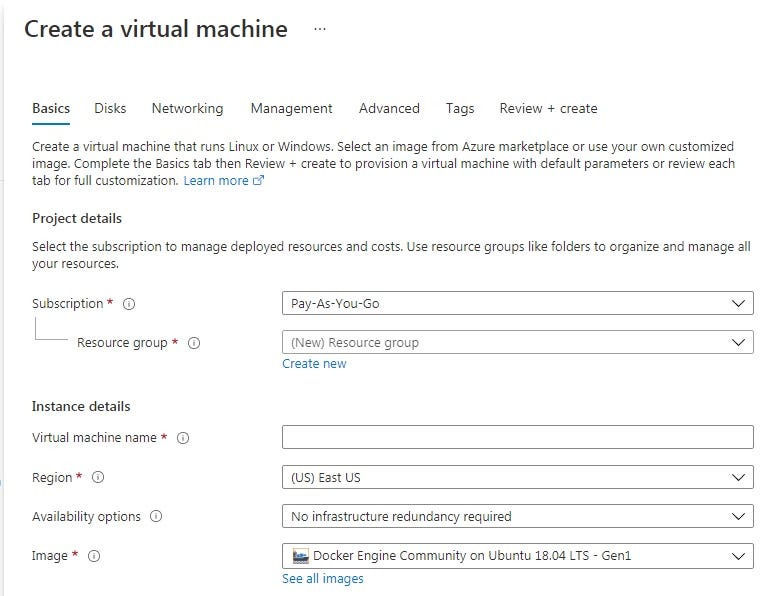Screen dimensions: 769x596
Task: Open the Subscription dropdown showing Pay-As-You-Go
Action: coord(517,303)
